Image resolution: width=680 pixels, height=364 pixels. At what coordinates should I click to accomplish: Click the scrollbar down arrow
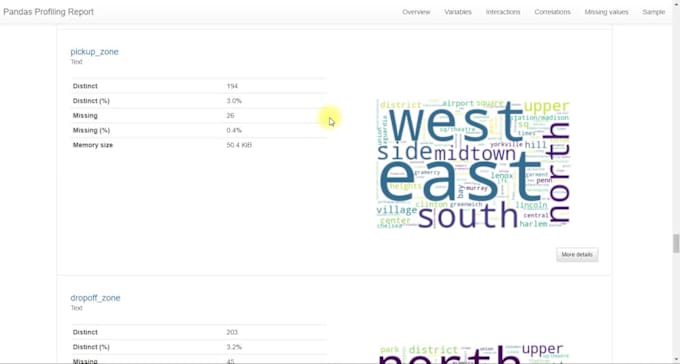click(x=676, y=361)
